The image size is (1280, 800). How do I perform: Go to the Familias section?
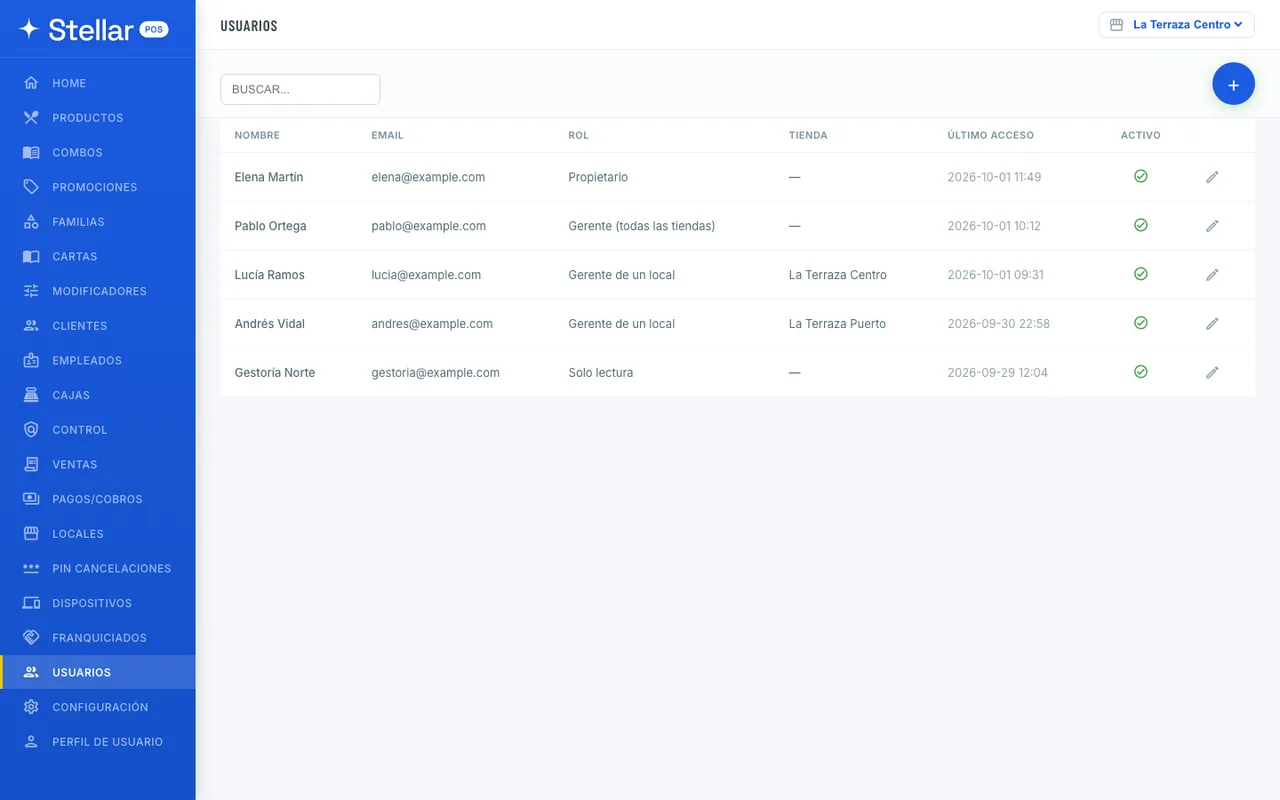[x=98, y=222]
